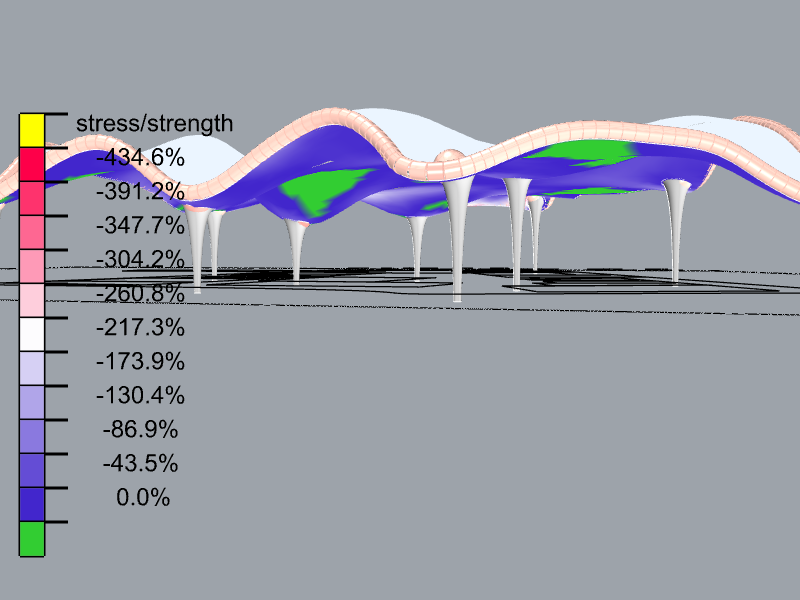Image resolution: width=800 pixels, height=600 pixels.
Task: Click the -43.5% legend label
Action: 140,463
